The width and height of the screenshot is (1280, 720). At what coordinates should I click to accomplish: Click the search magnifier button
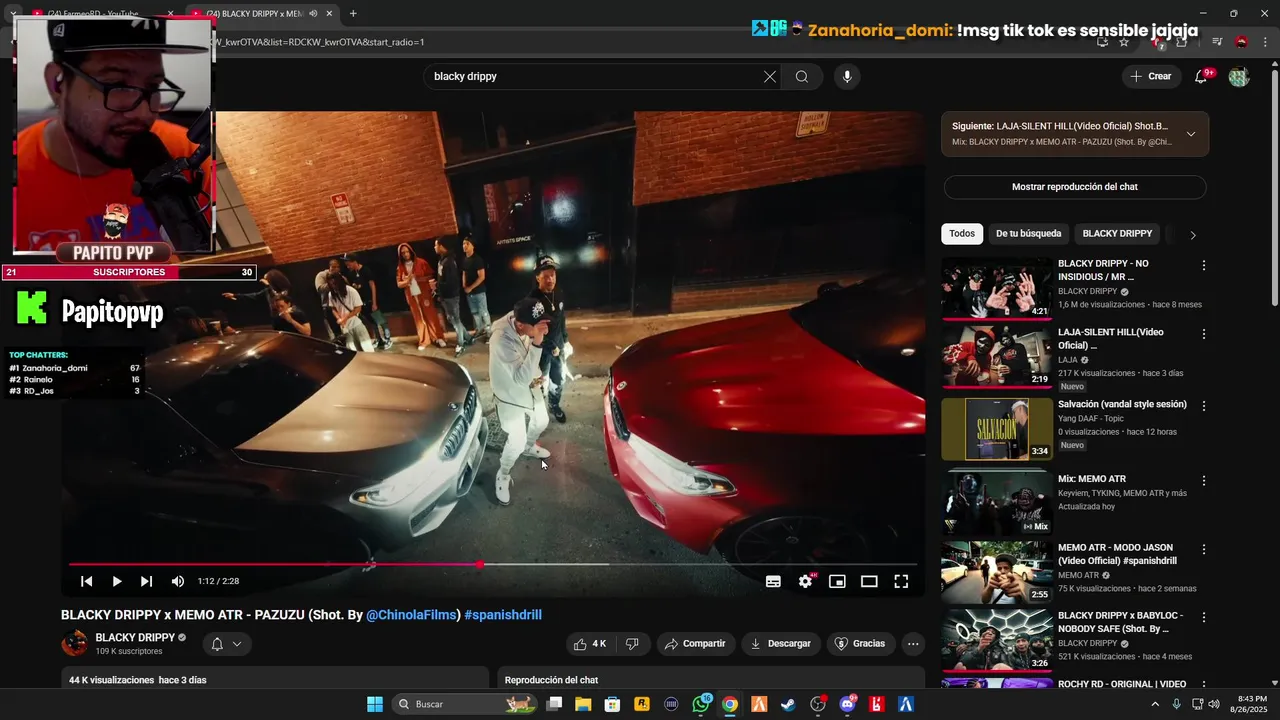pos(802,77)
